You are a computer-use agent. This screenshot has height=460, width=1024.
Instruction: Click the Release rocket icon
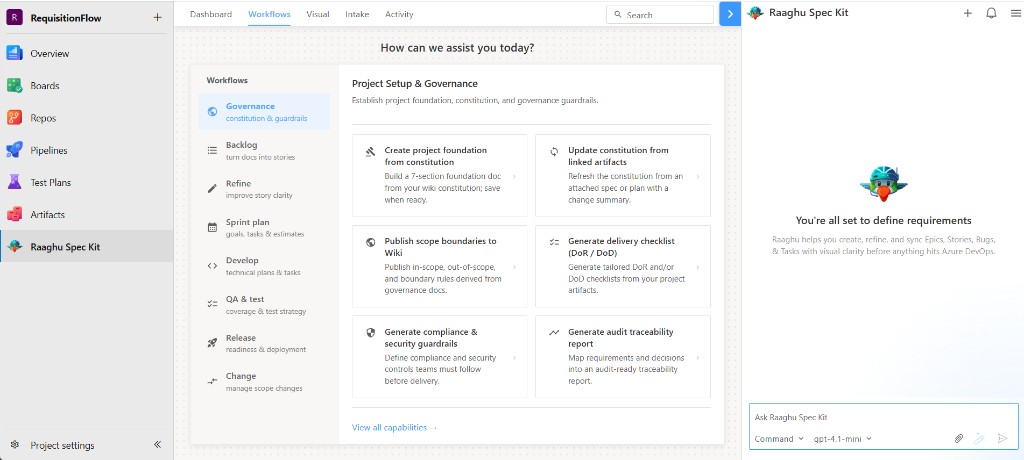click(x=212, y=342)
